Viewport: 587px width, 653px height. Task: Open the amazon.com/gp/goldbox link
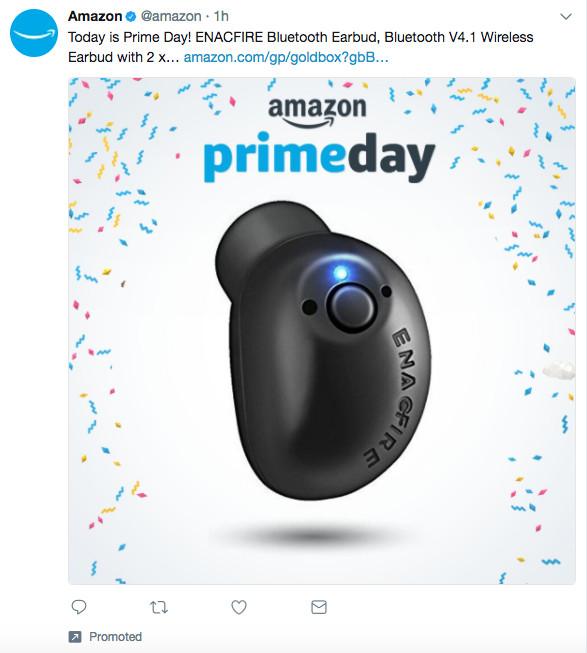(x=286, y=57)
